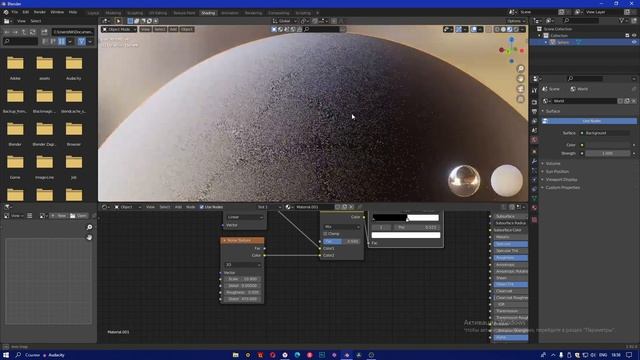Select solid viewport shading mode
This screenshot has width=640, height=360.
pos(503,29)
